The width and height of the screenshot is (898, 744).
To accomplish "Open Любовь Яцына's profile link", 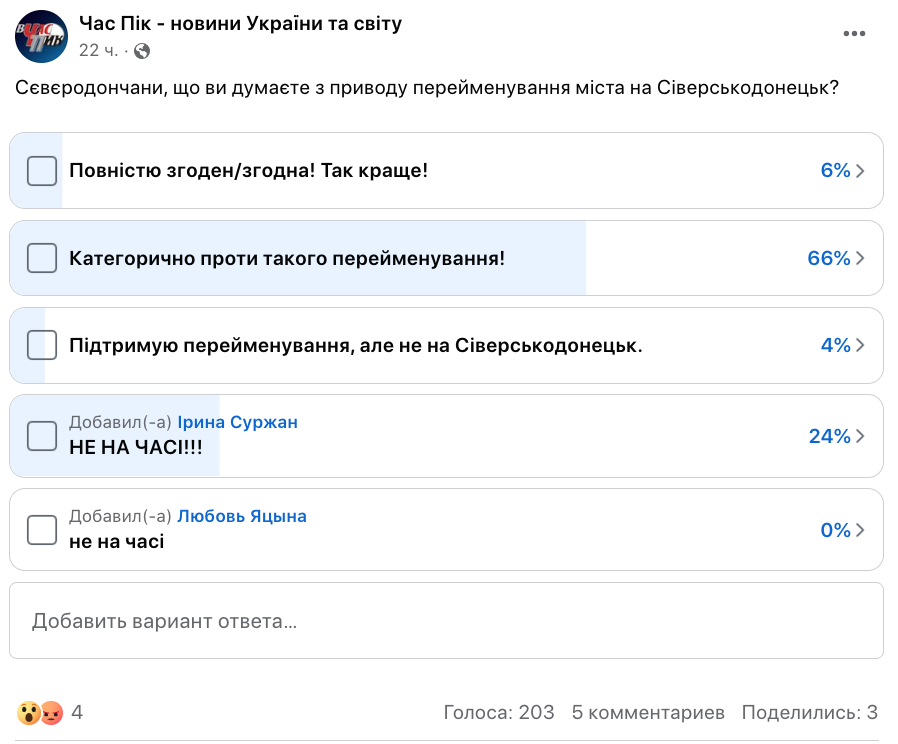I will [x=241, y=516].
